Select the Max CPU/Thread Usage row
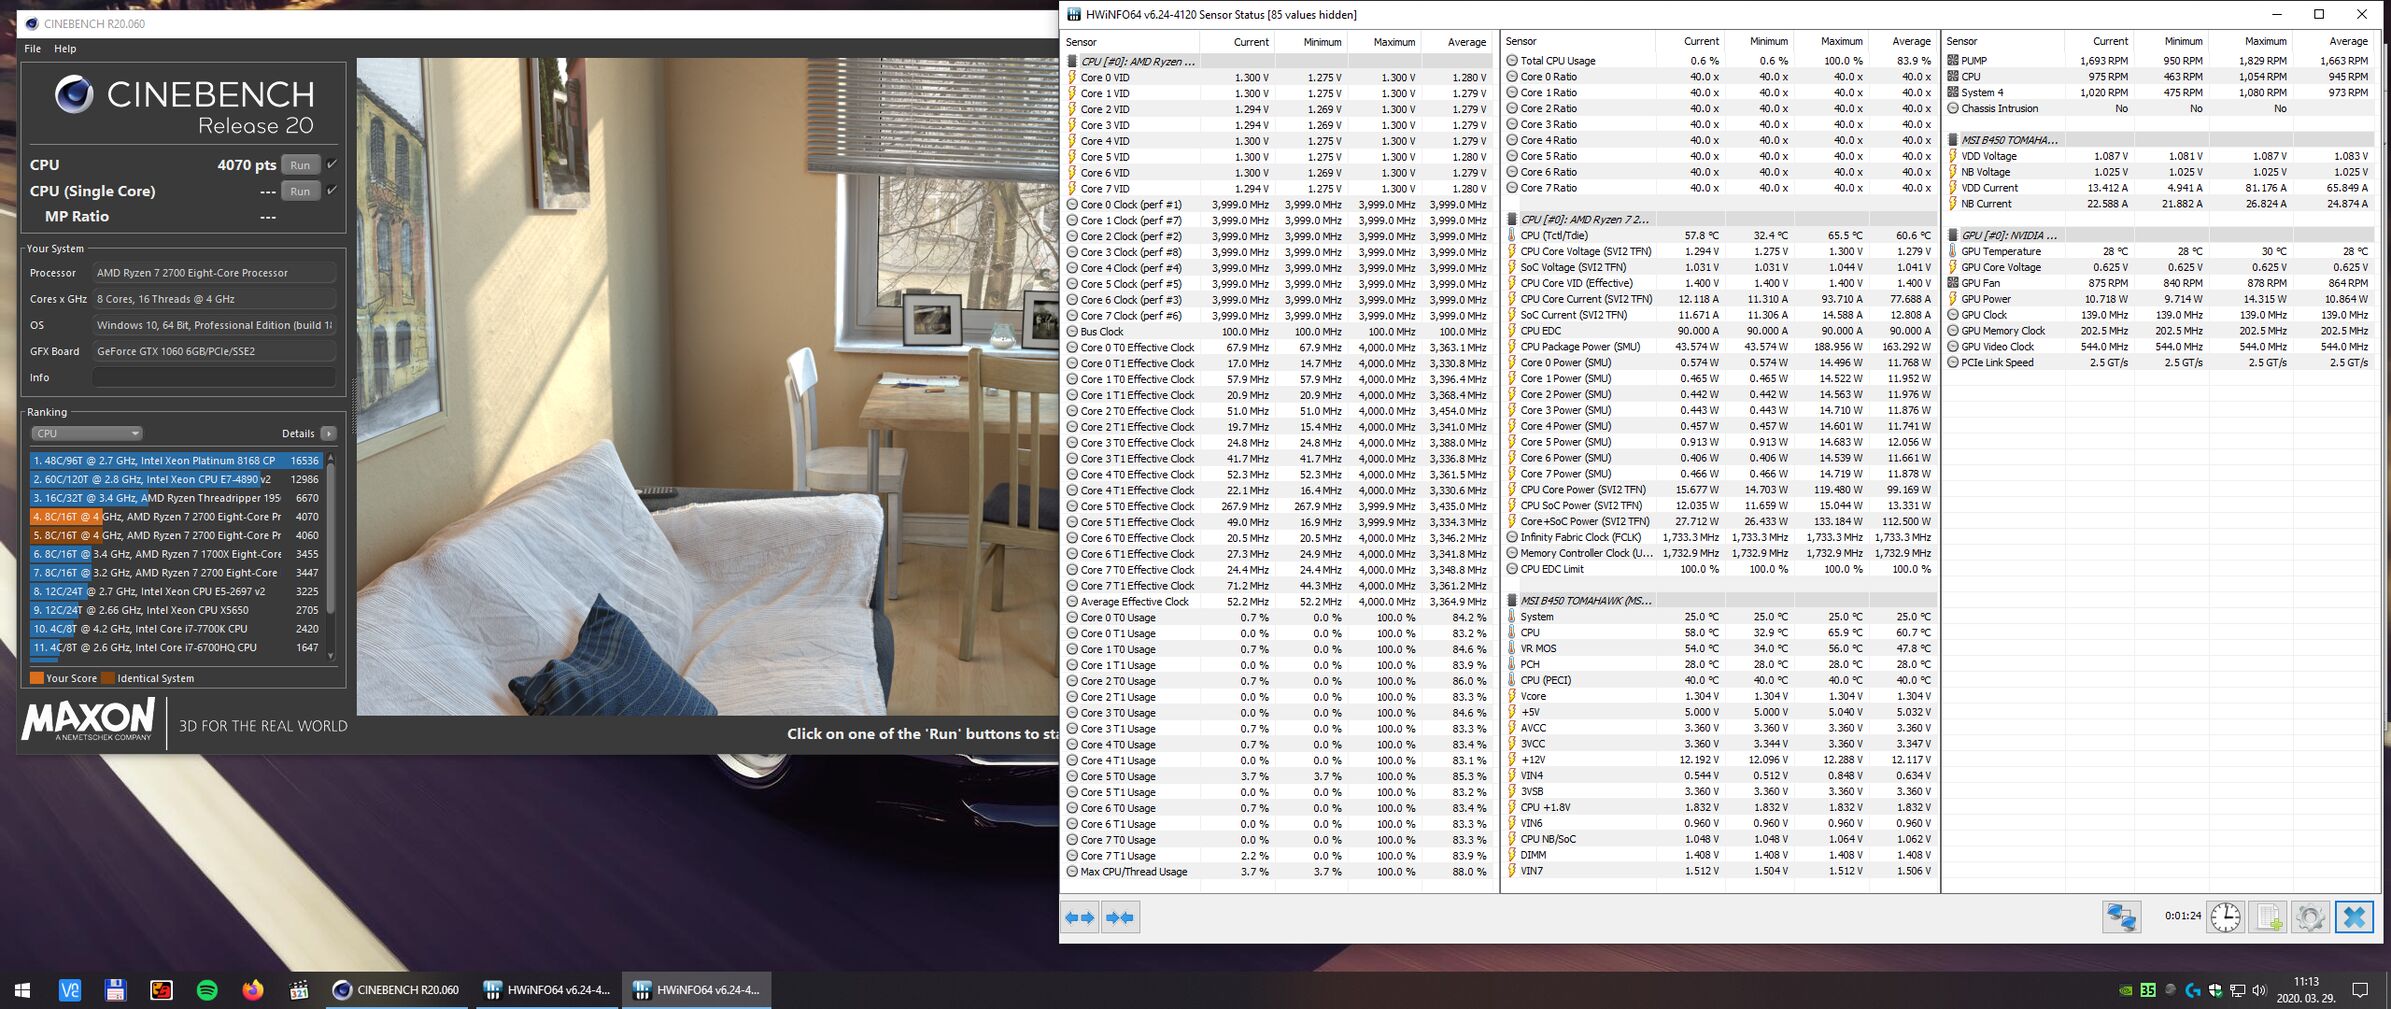2391x1009 pixels. point(1278,872)
